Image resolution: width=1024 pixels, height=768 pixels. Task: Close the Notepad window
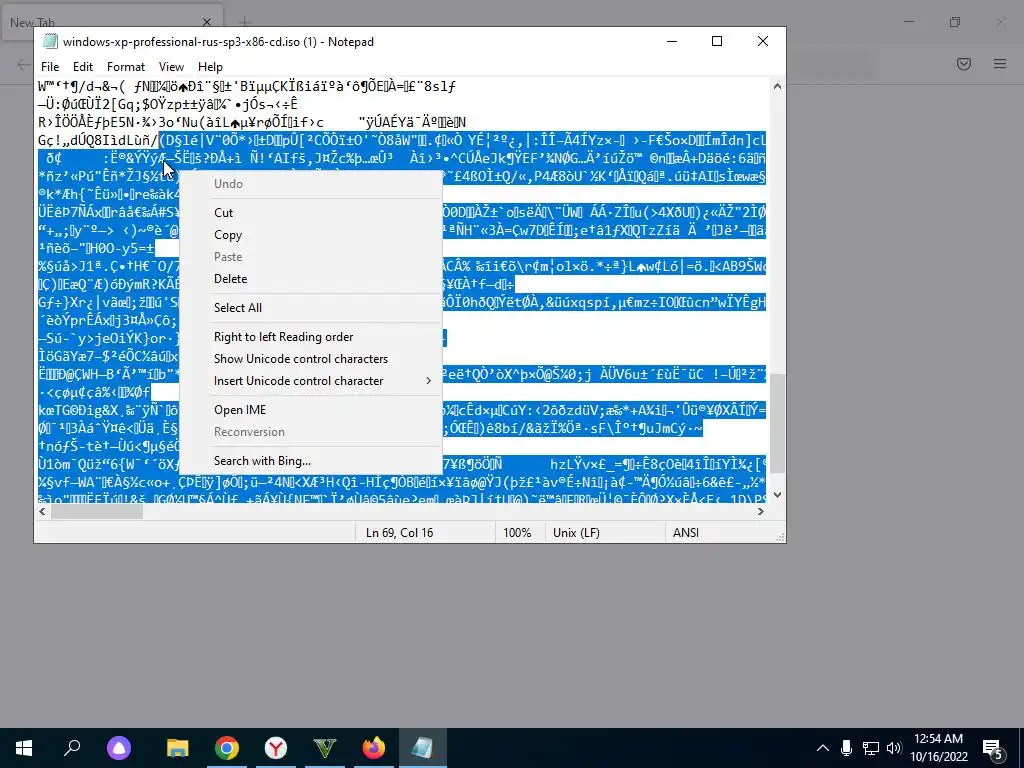click(x=762, y=41)
